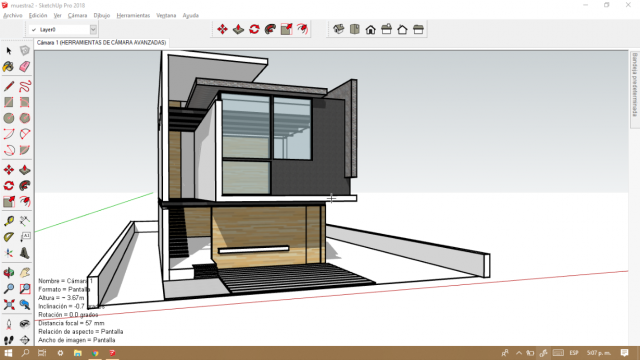Open the Edición menu
640x360 pixels.
pyautogui.click(x=38, y=16)
